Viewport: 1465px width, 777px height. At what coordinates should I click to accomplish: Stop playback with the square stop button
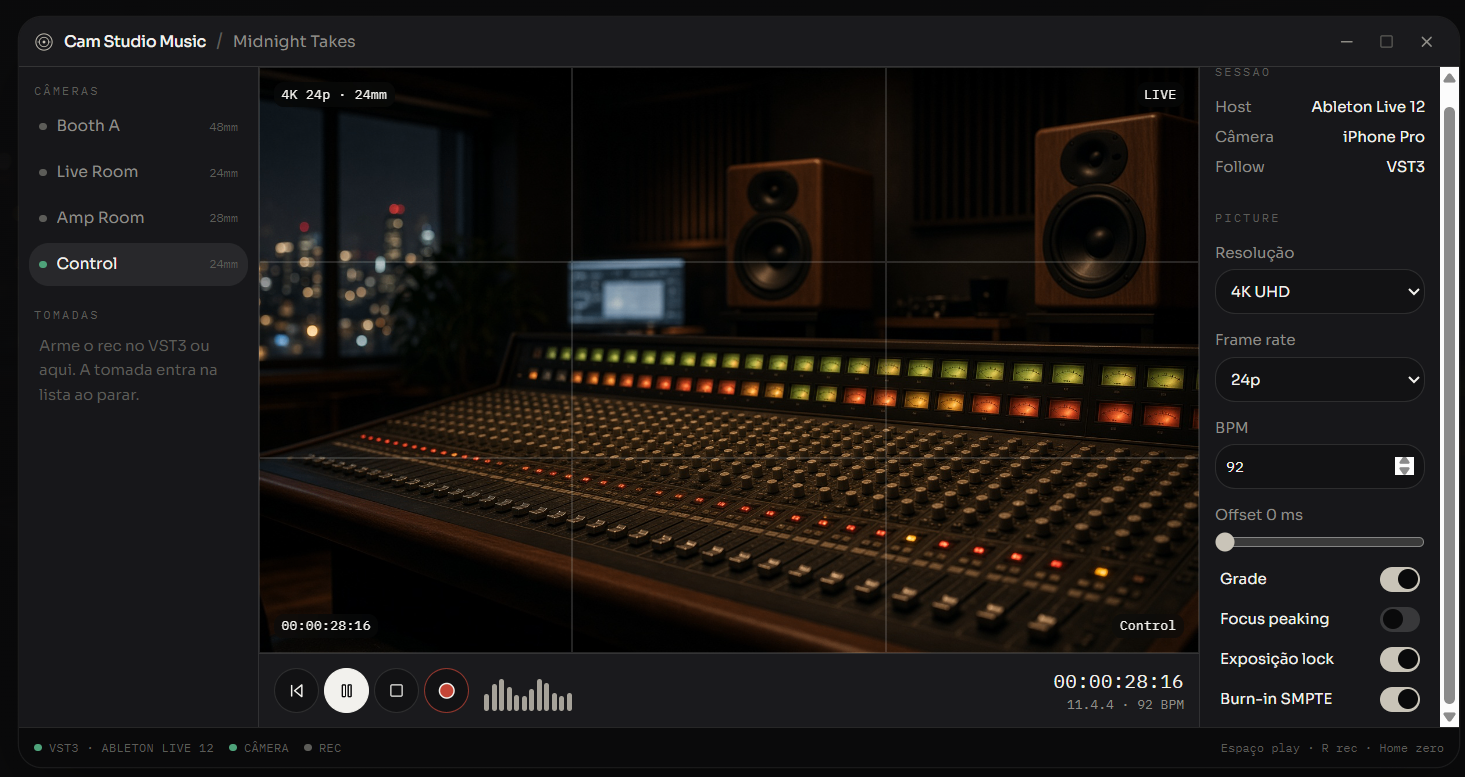(396, 690)
